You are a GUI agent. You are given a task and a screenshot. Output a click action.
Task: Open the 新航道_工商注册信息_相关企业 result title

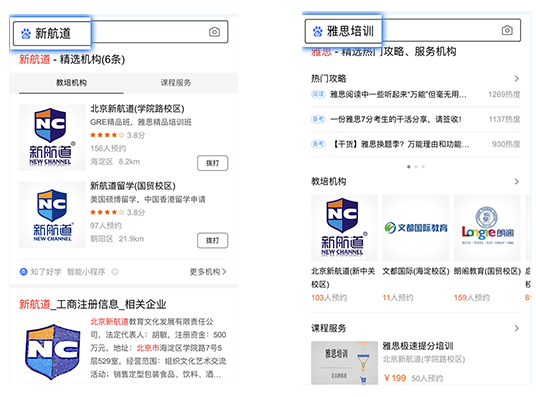pyautogui.click(x=93, y=304)
